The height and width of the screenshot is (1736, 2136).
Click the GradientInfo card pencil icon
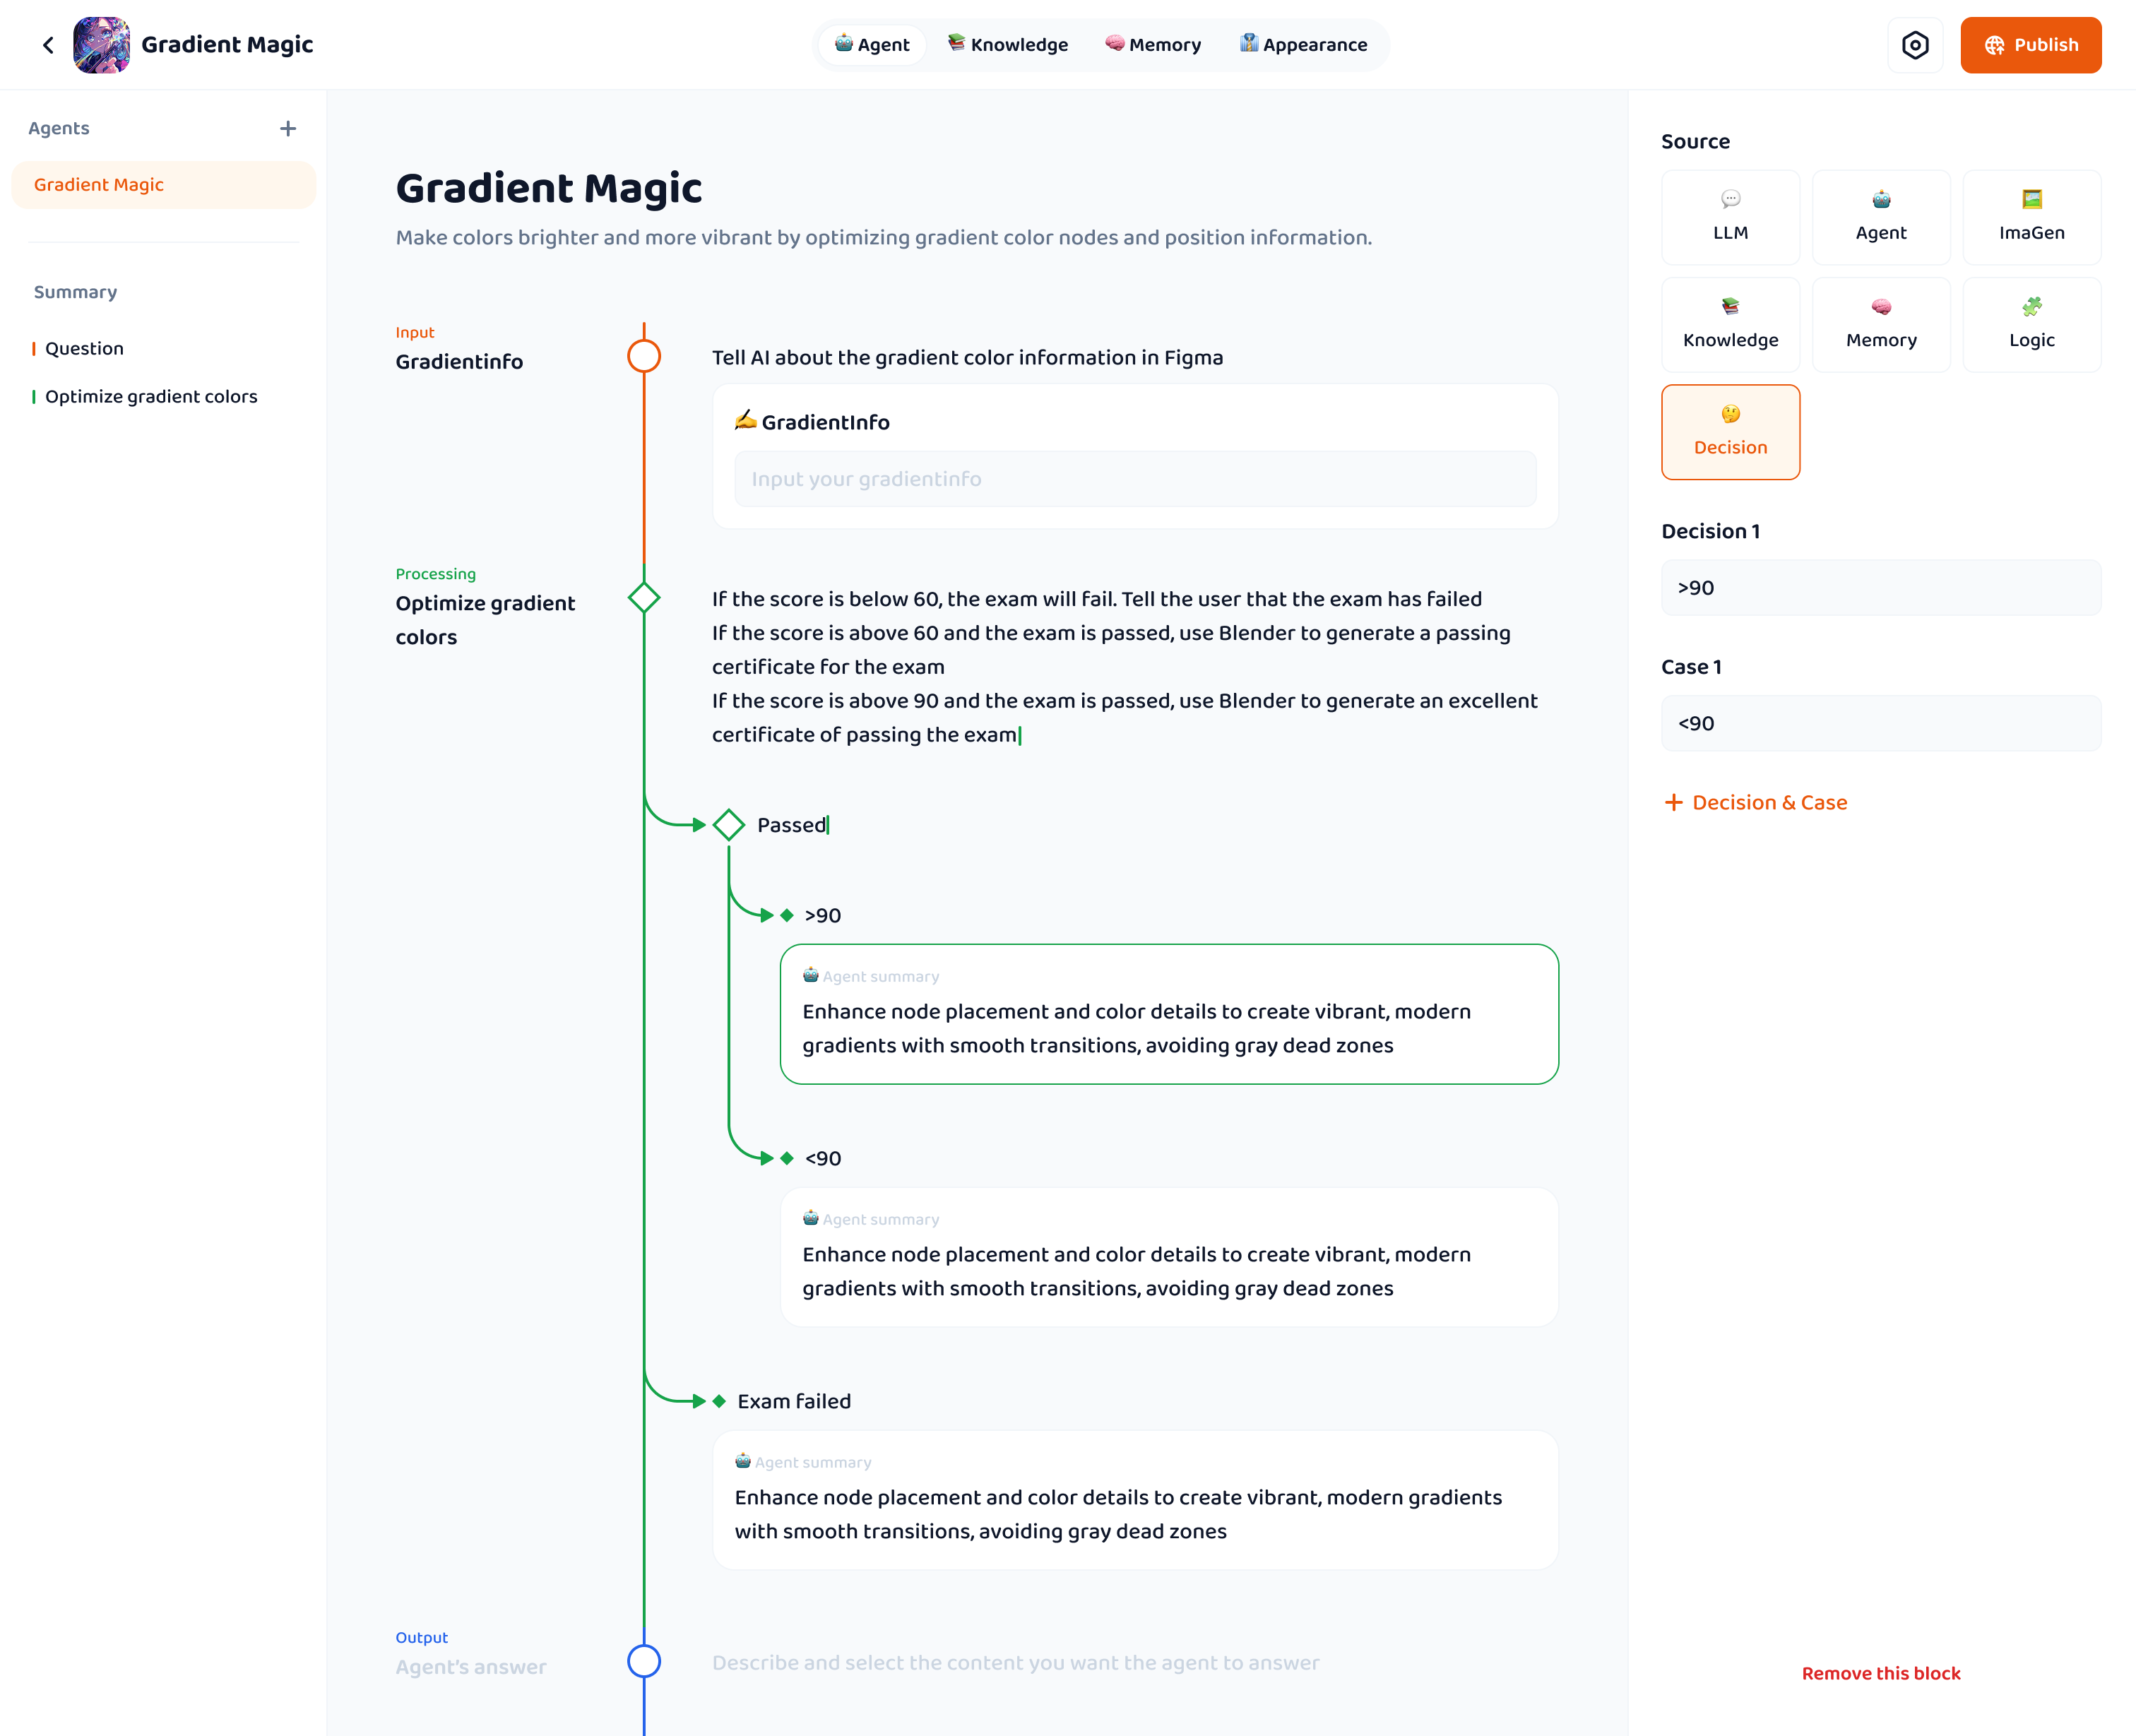[x=746, y=420]
